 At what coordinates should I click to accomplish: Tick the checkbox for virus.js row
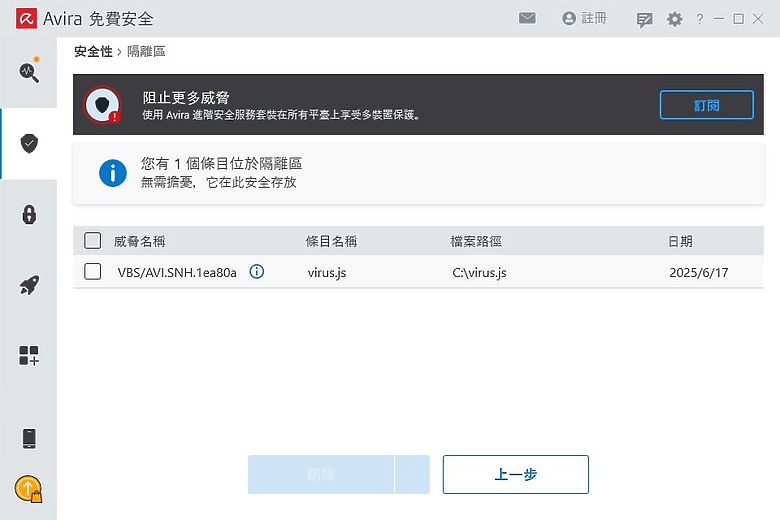[93, 272]
